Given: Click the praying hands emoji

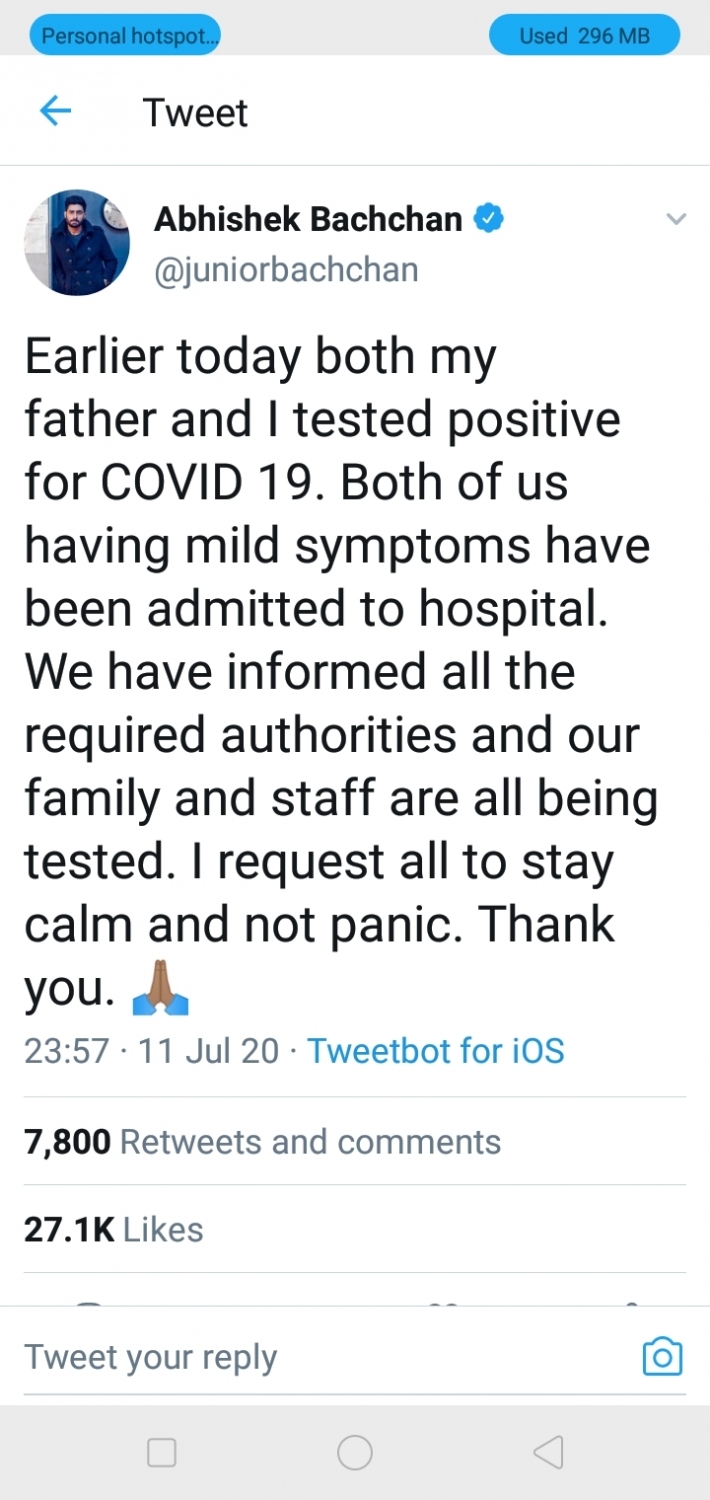Looking at the screenshot, I should [x=161, y=988].
